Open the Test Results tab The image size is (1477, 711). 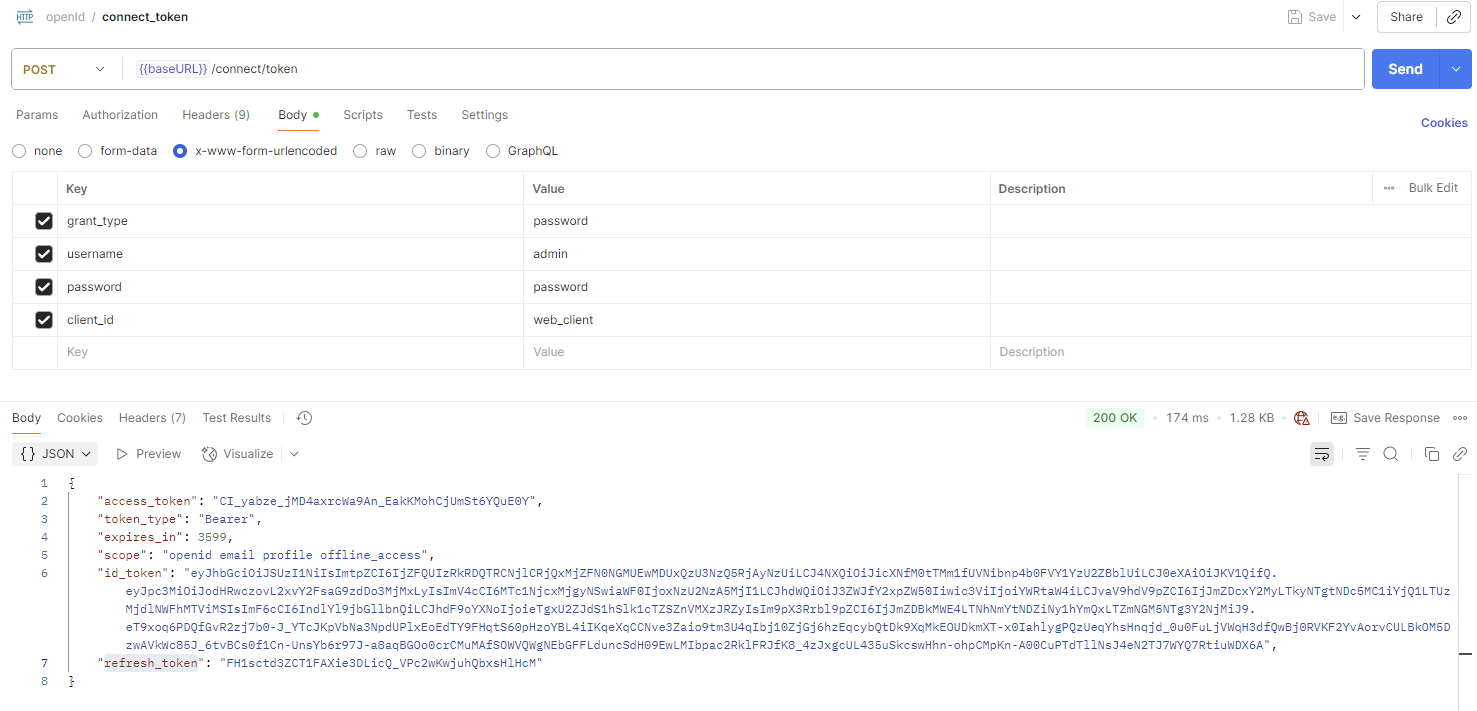(x=237, y=418)
